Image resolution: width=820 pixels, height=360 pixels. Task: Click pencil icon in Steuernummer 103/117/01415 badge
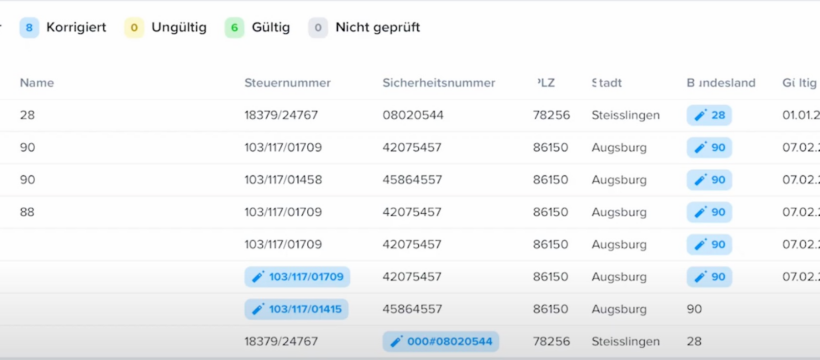[x=258, y=309]
